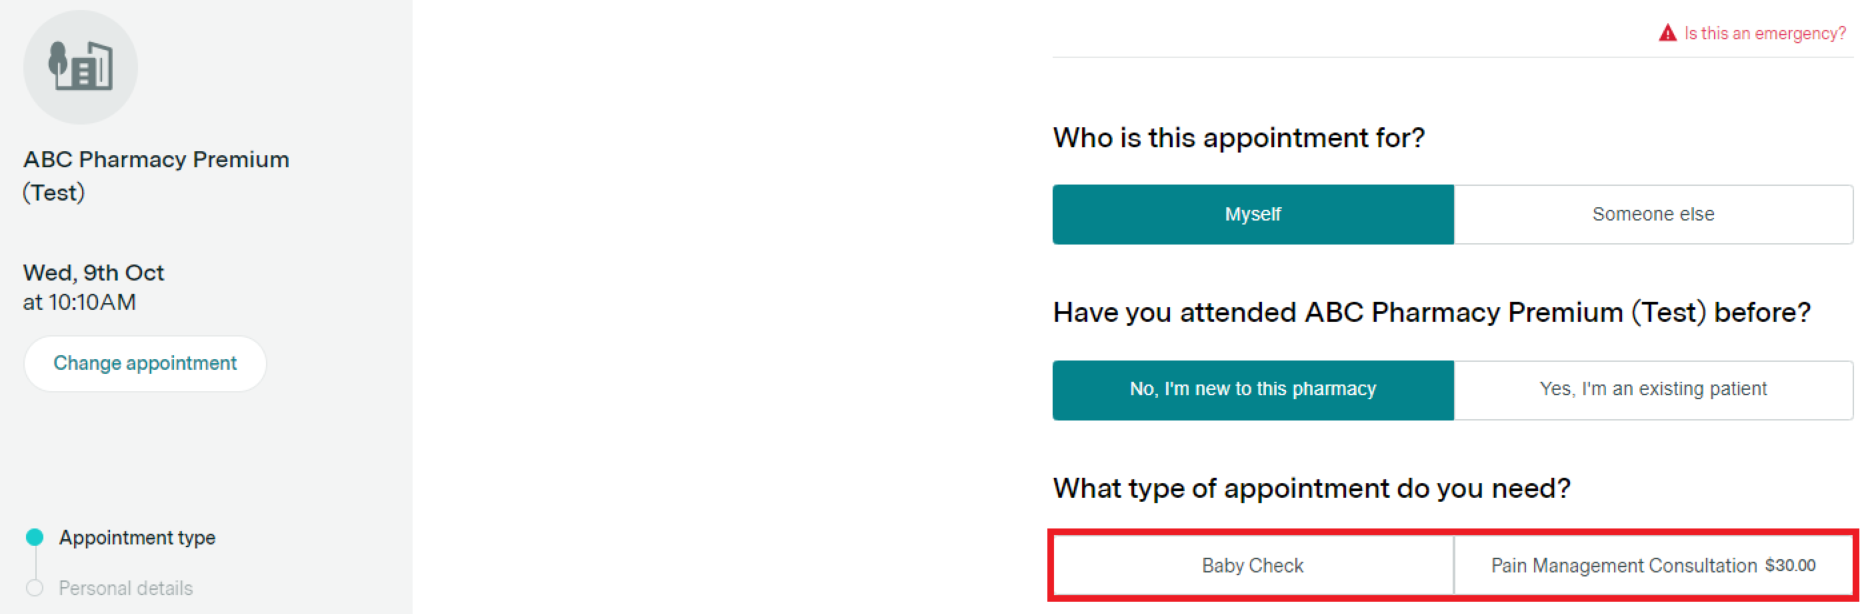Screen dimensions: 1868x614
Task: Open the "Is this an emergency?" link
Action: click(1765, 33)
